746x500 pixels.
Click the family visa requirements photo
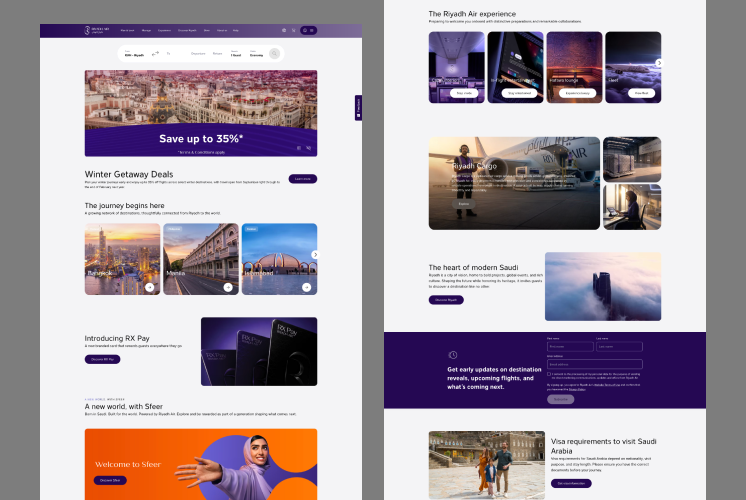coord(487,465)
